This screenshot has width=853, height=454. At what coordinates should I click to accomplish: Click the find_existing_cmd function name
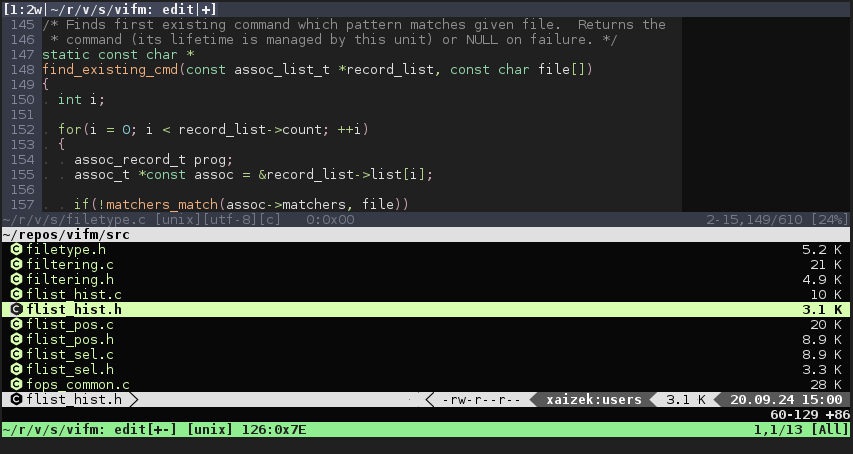(110, 70)
